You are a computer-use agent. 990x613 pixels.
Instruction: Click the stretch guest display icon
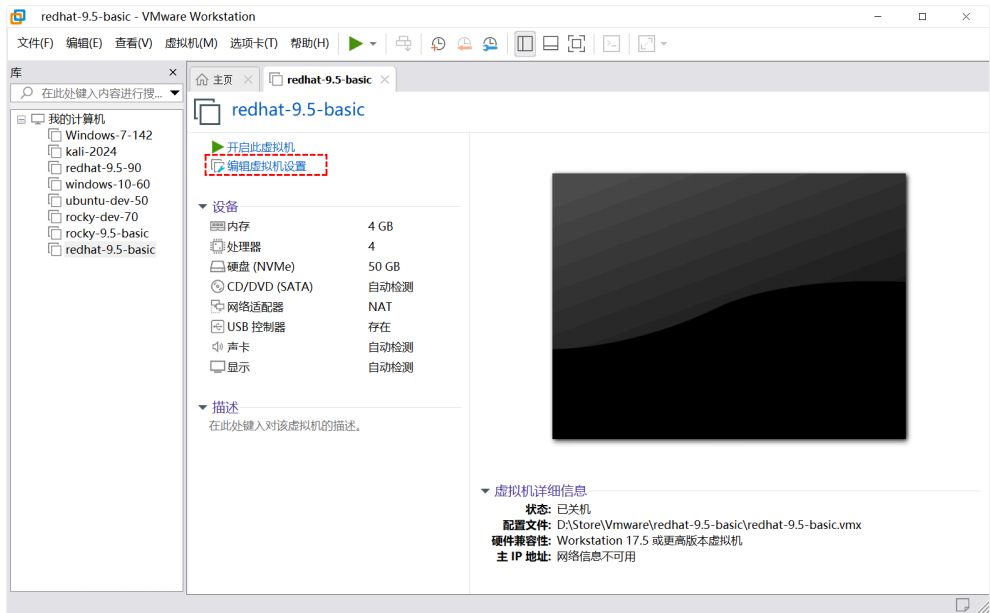(647, 44)
